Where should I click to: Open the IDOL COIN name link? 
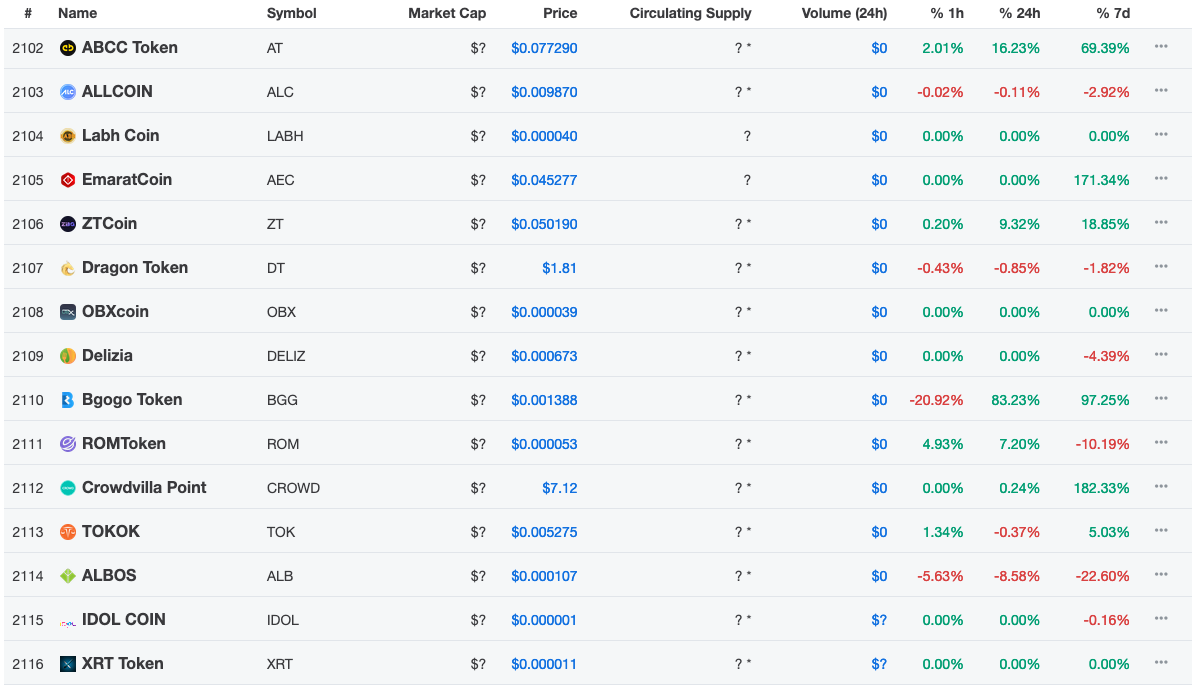pyautogui.click(x=124, y=620)
